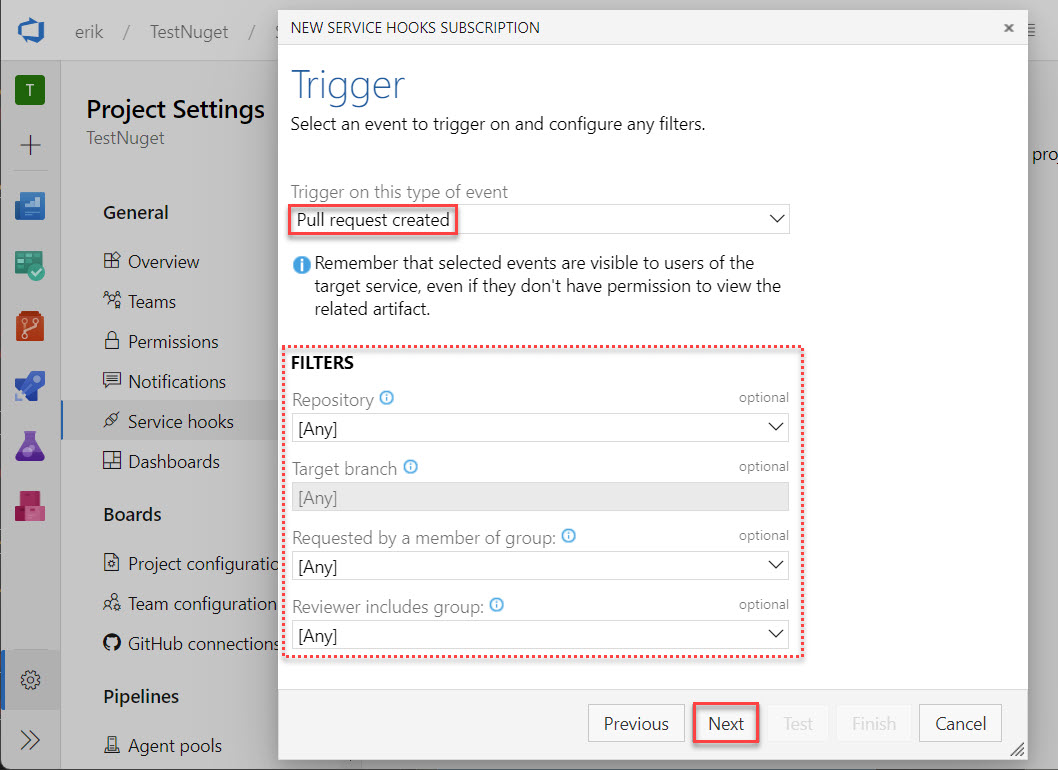Click the plus add-new icon in sidebar
Viewport: 1058px width, 770px height.
click(30, 145)
